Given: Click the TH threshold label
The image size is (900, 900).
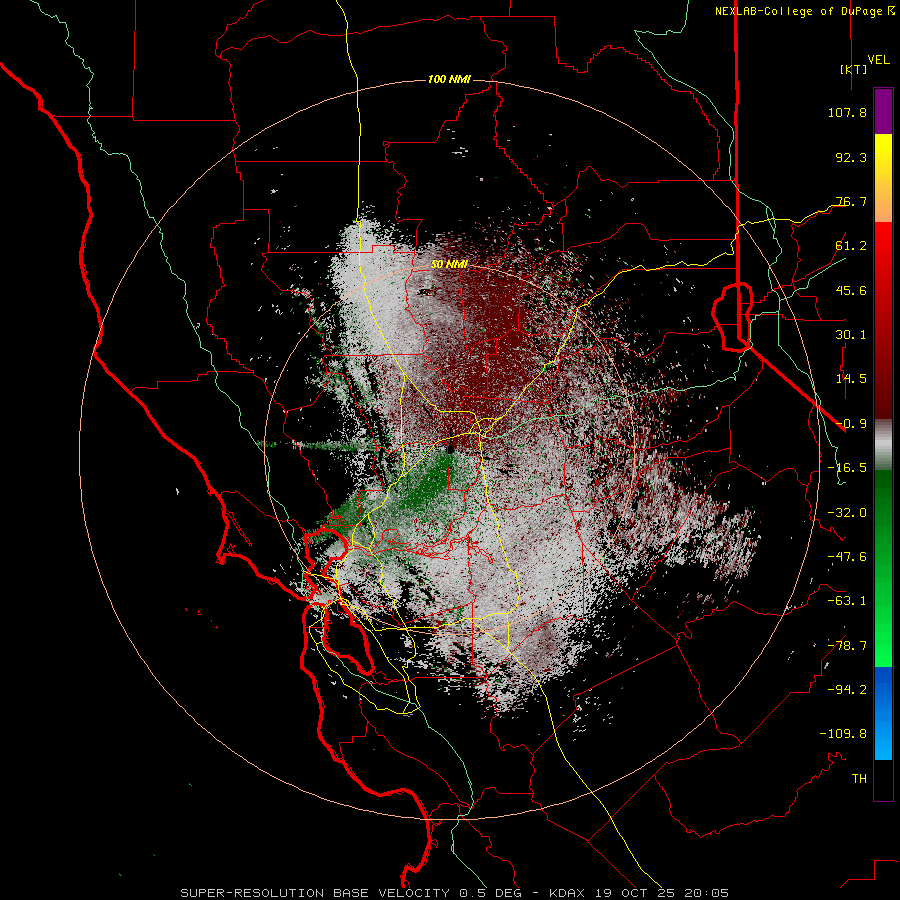Looking at the screenshot, I should (x=859, y=779).
